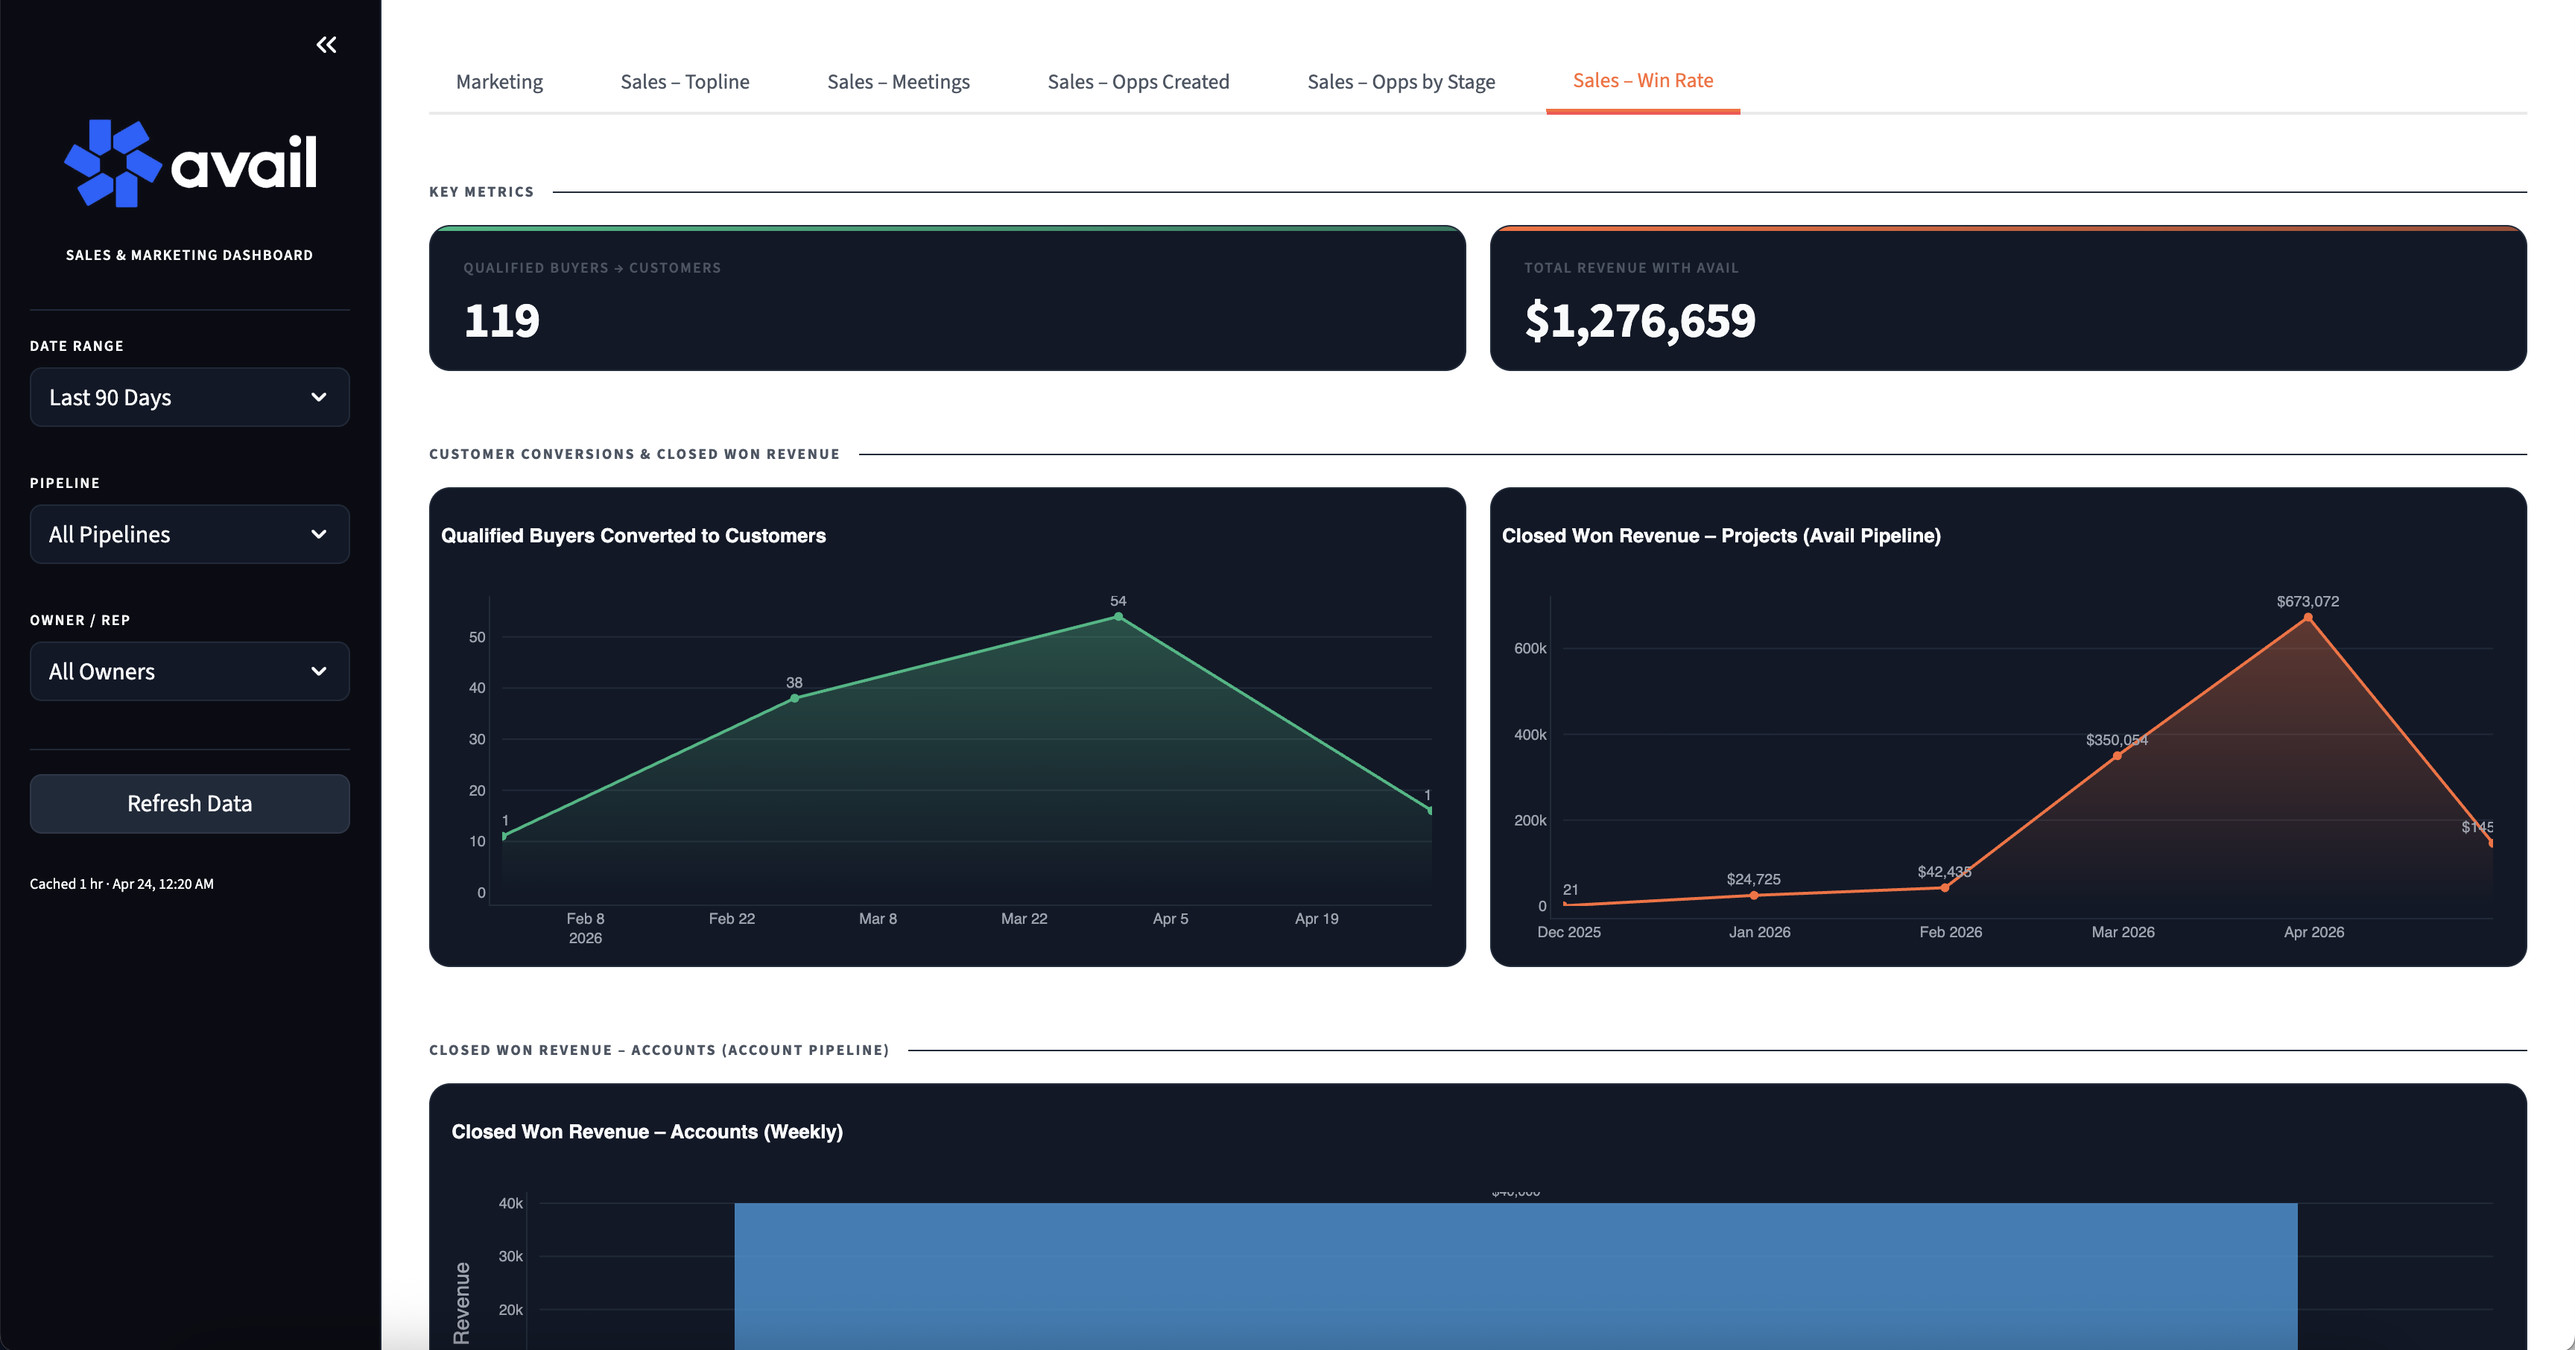Open the Date Range dropdown showing Last 90 Days
The image size is (2575, 1350).
(189, 397)
